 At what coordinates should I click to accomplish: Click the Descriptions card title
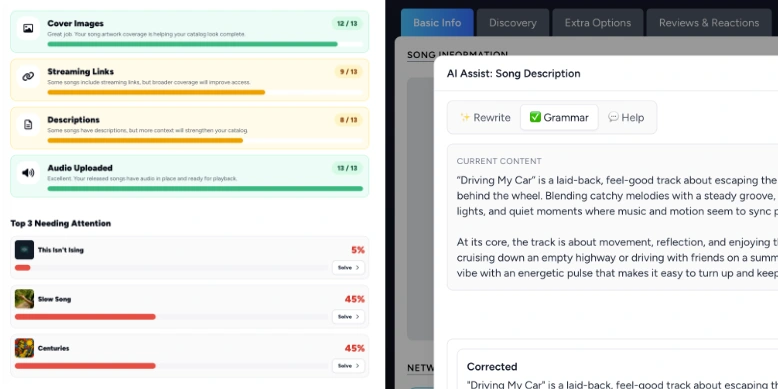[73, 120]
